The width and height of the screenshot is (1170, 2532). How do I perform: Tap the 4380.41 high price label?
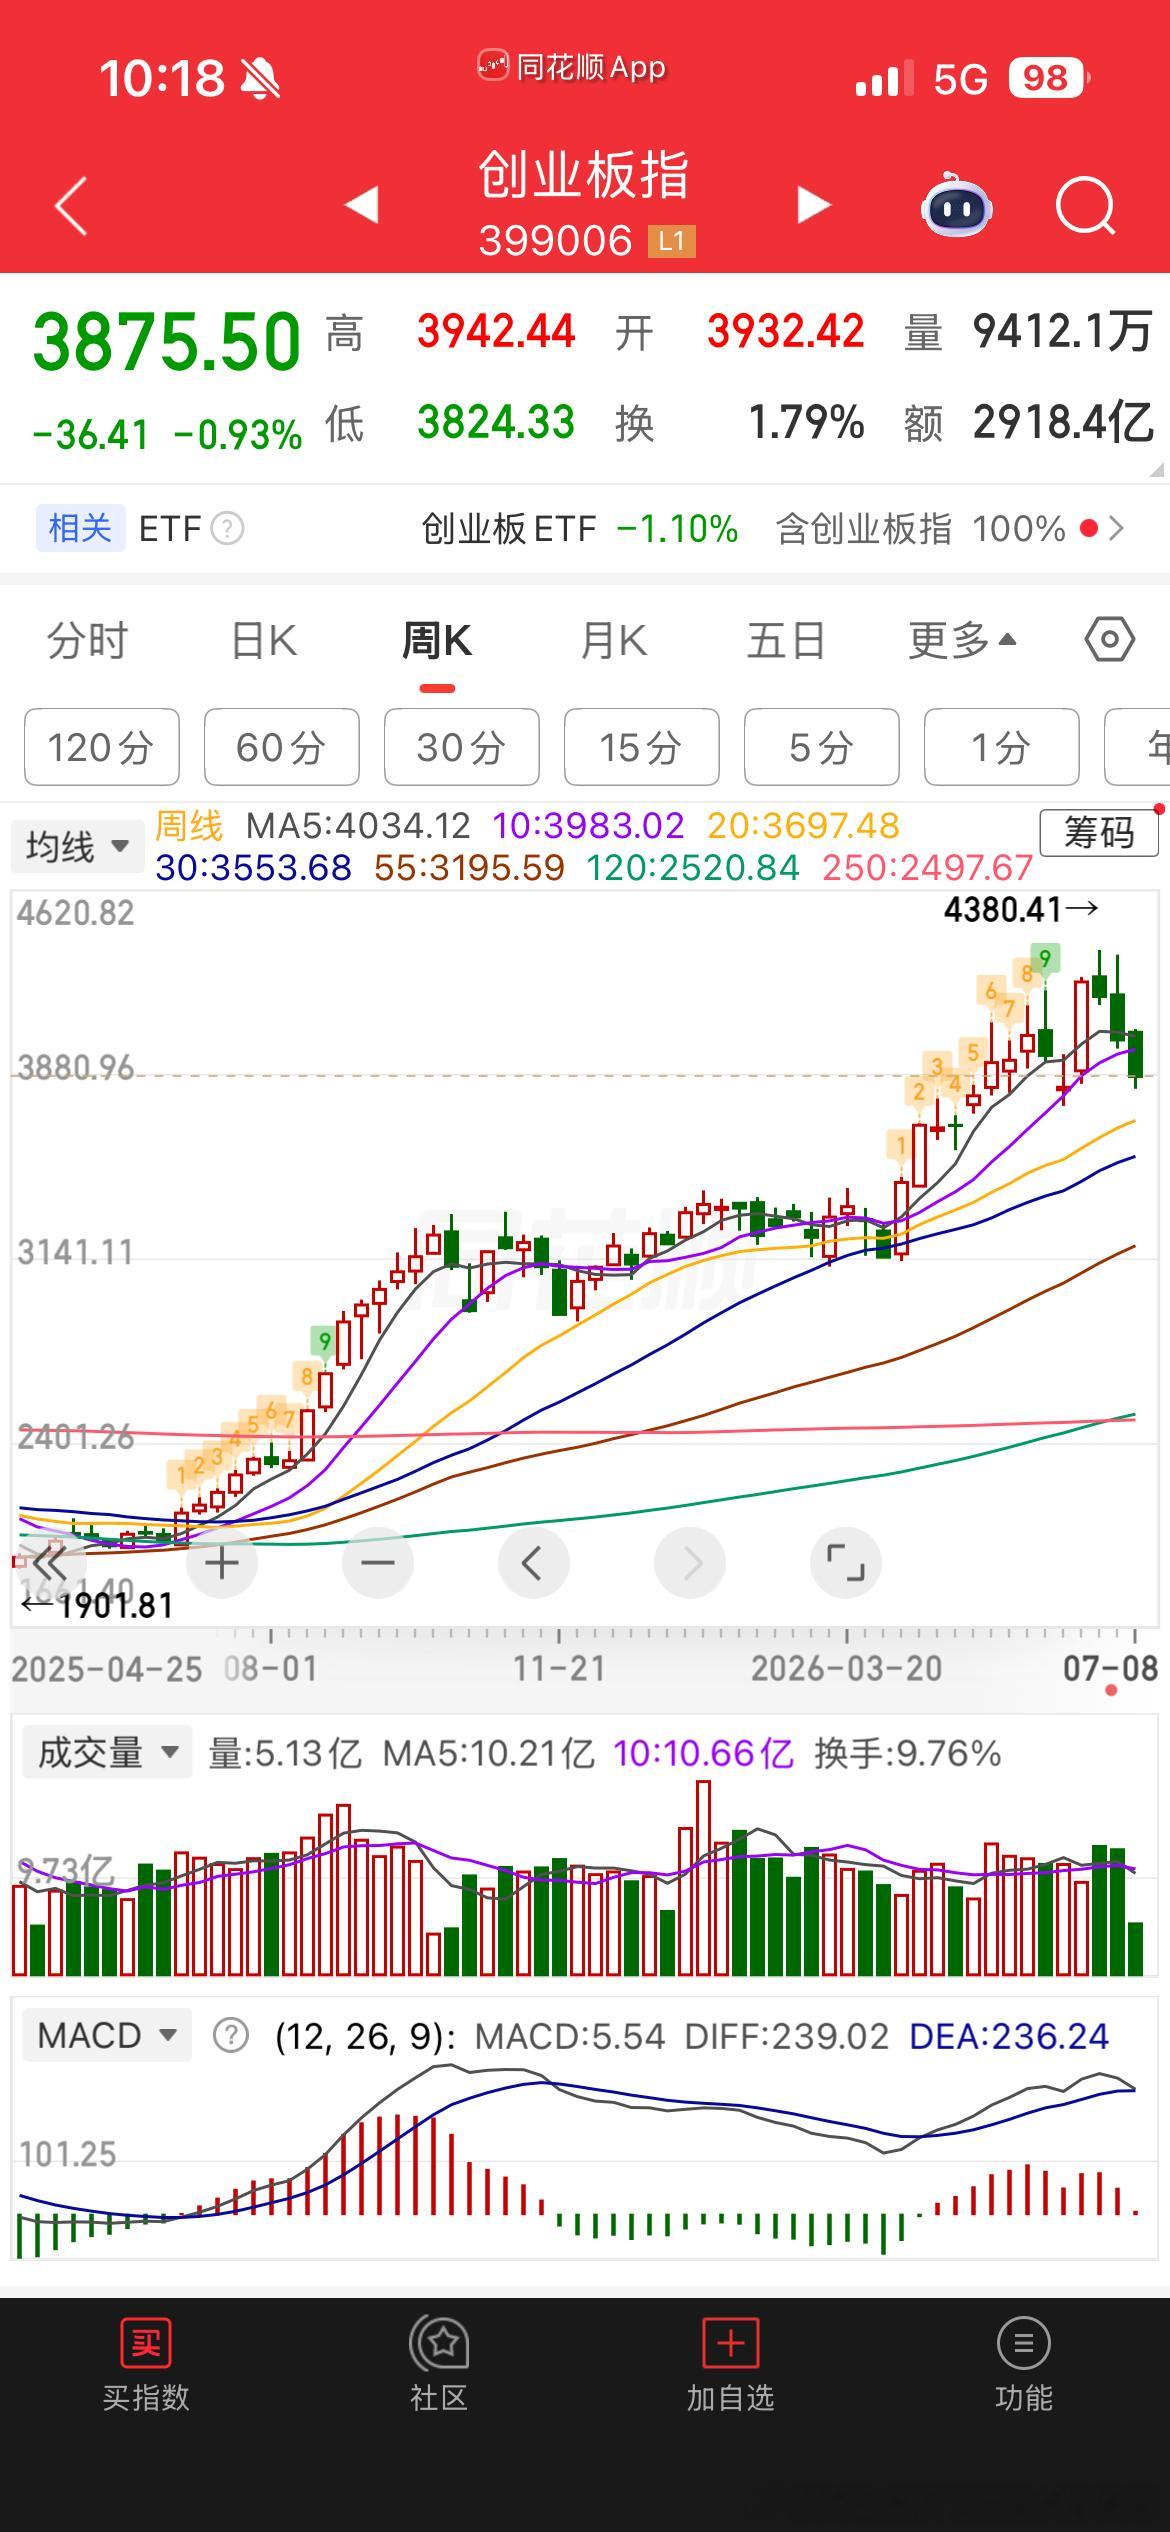[1021, 909]
